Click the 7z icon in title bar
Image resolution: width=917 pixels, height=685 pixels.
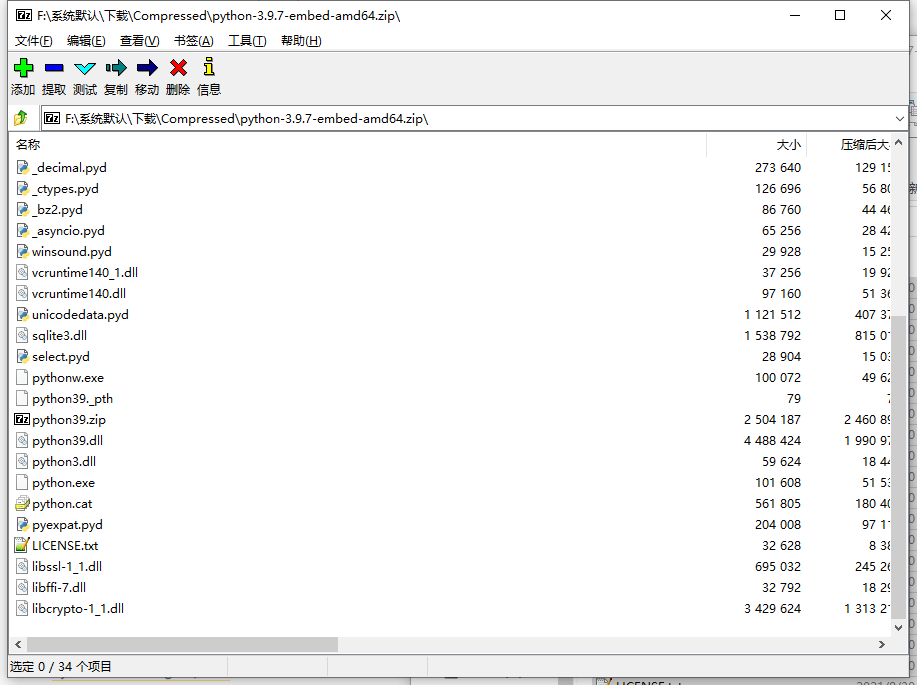[24, 15]
